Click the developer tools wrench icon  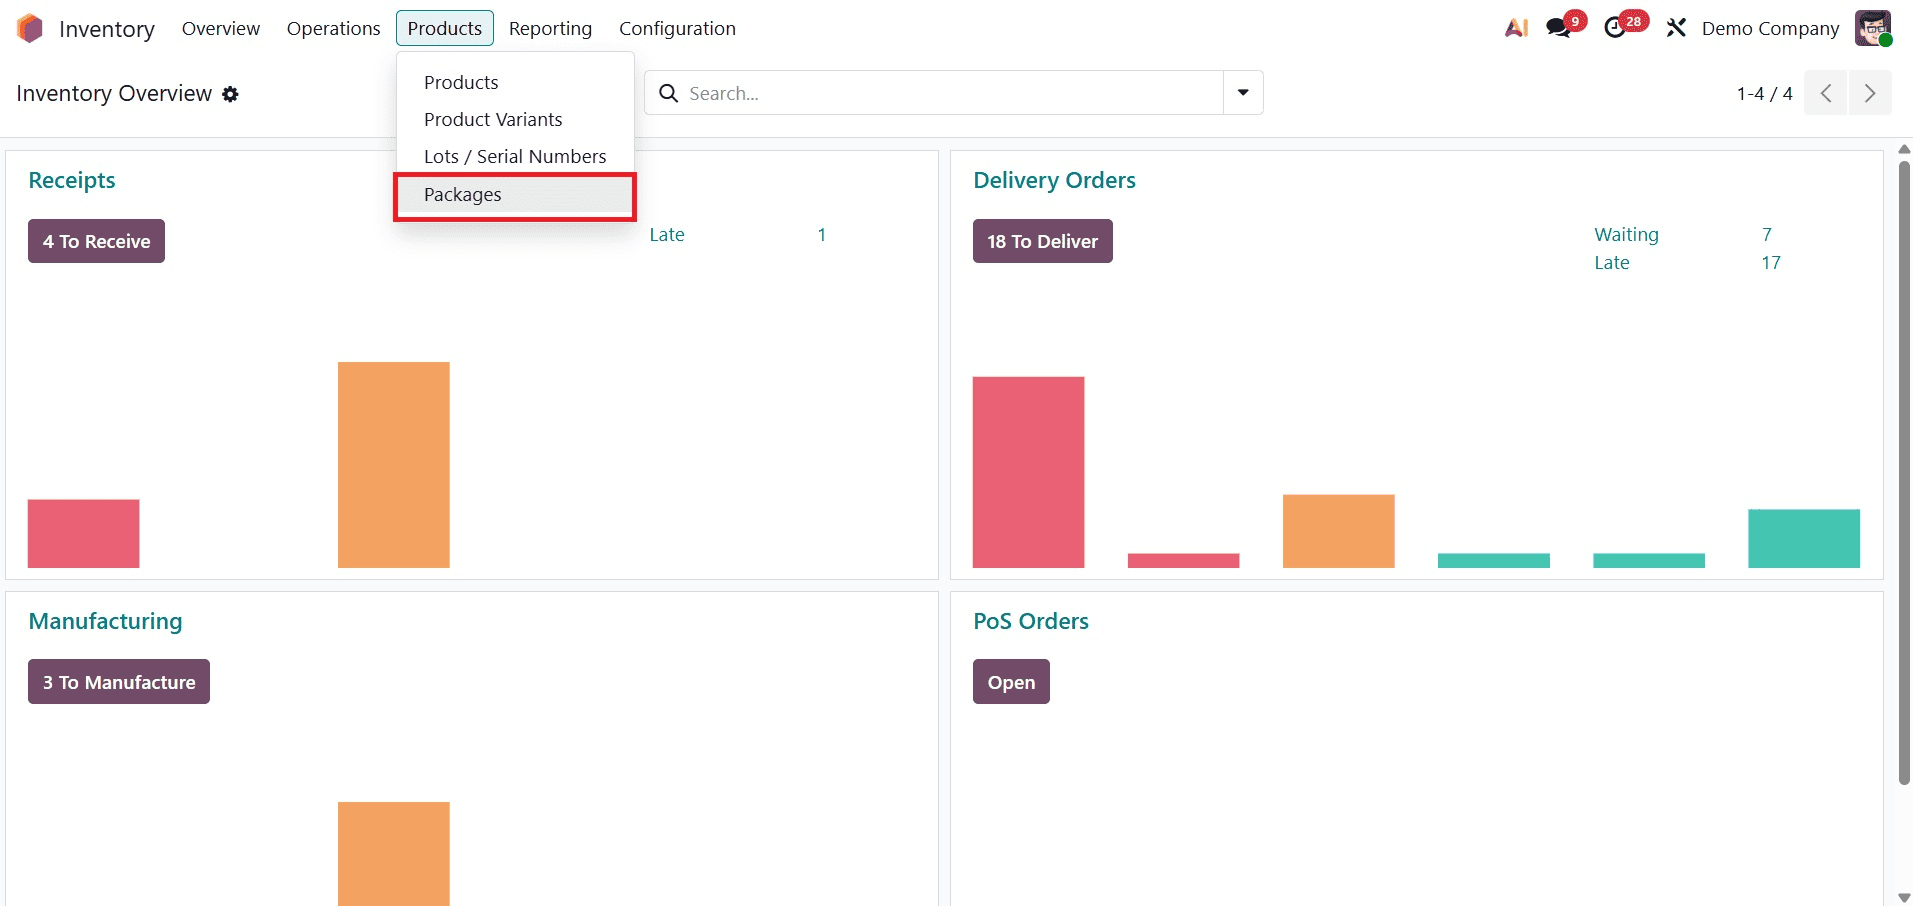point(1676,28)
